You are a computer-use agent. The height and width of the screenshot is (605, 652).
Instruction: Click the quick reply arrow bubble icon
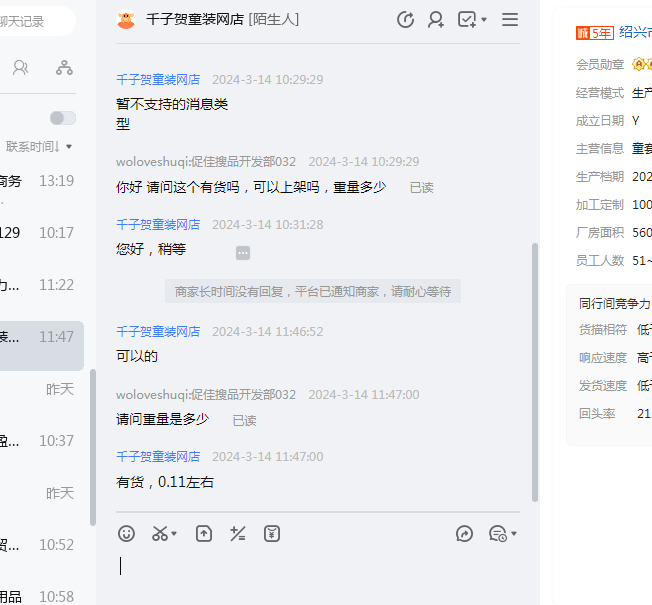click(x=464, y=534)
